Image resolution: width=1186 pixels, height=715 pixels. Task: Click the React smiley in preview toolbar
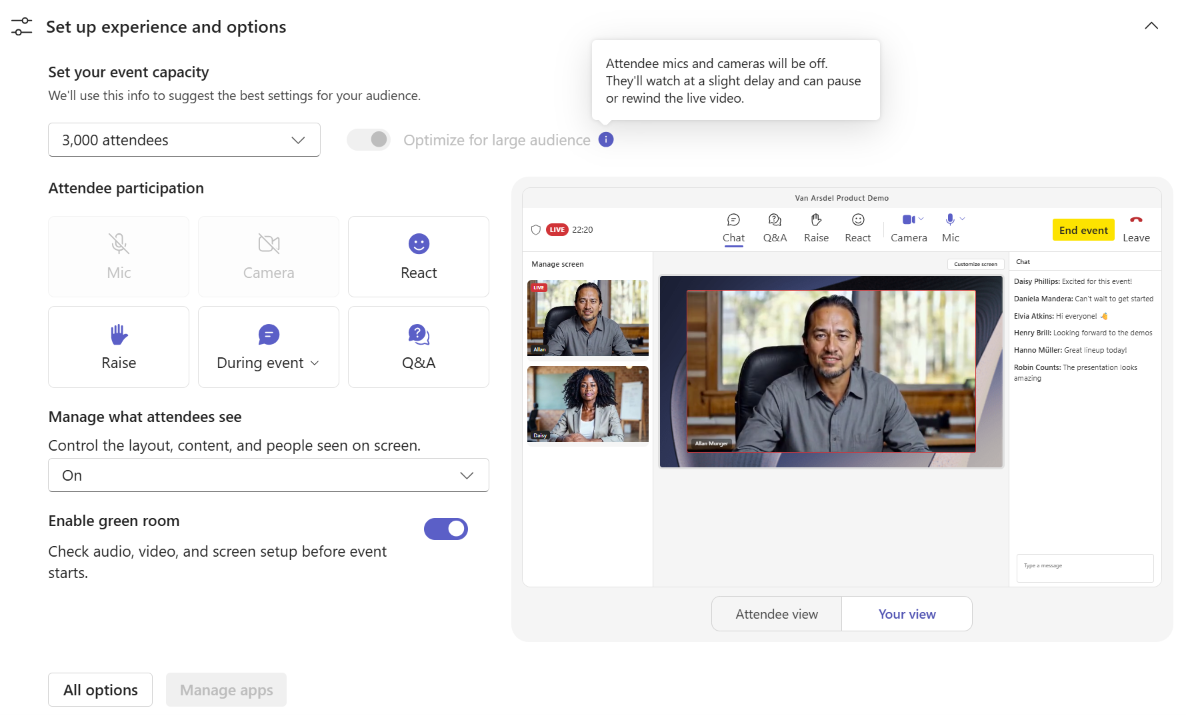(x=858, y=220)
